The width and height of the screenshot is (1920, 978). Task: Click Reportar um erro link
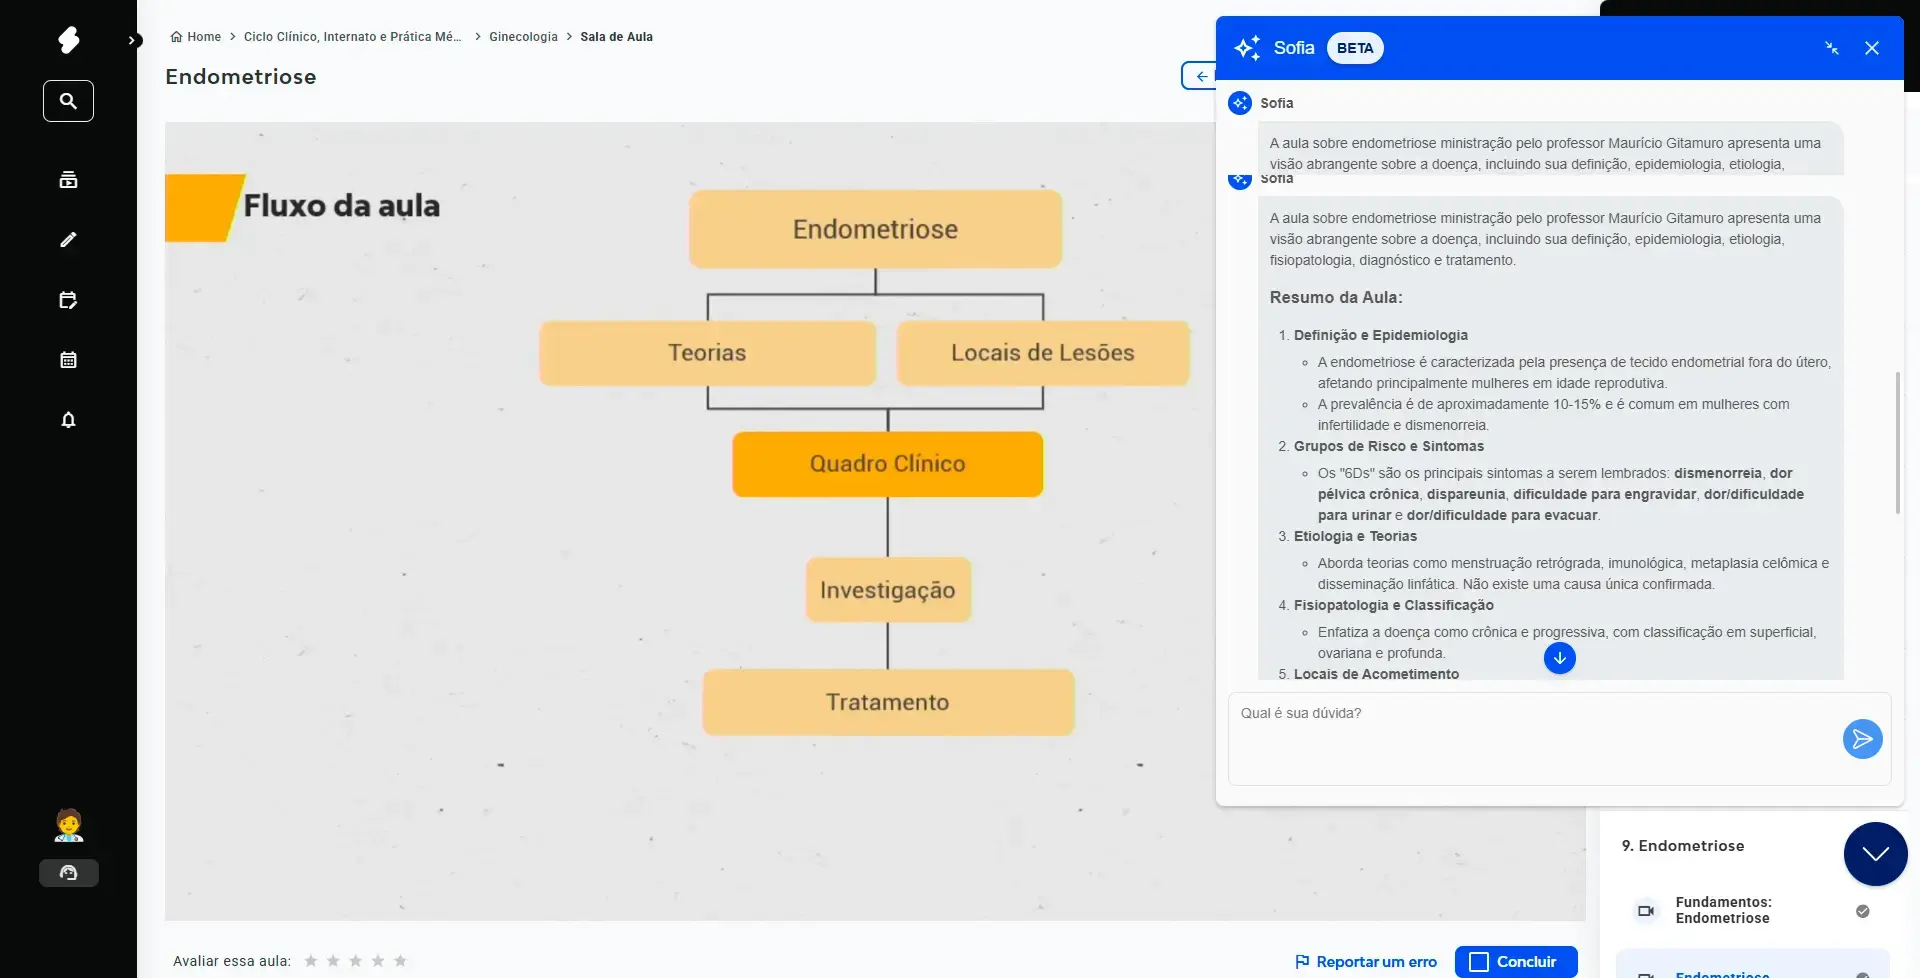point(1366,962)
